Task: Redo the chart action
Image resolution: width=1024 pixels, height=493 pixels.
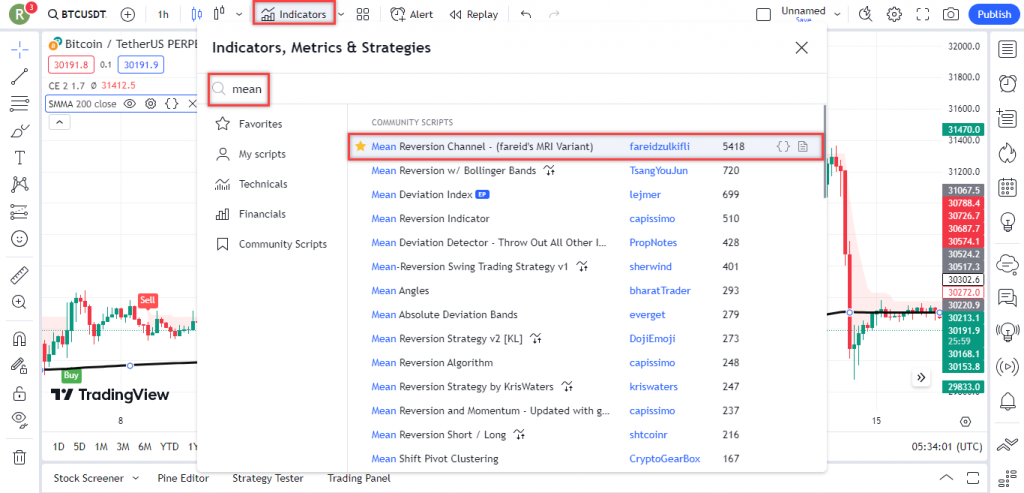Action: click(x=554, y=14)
